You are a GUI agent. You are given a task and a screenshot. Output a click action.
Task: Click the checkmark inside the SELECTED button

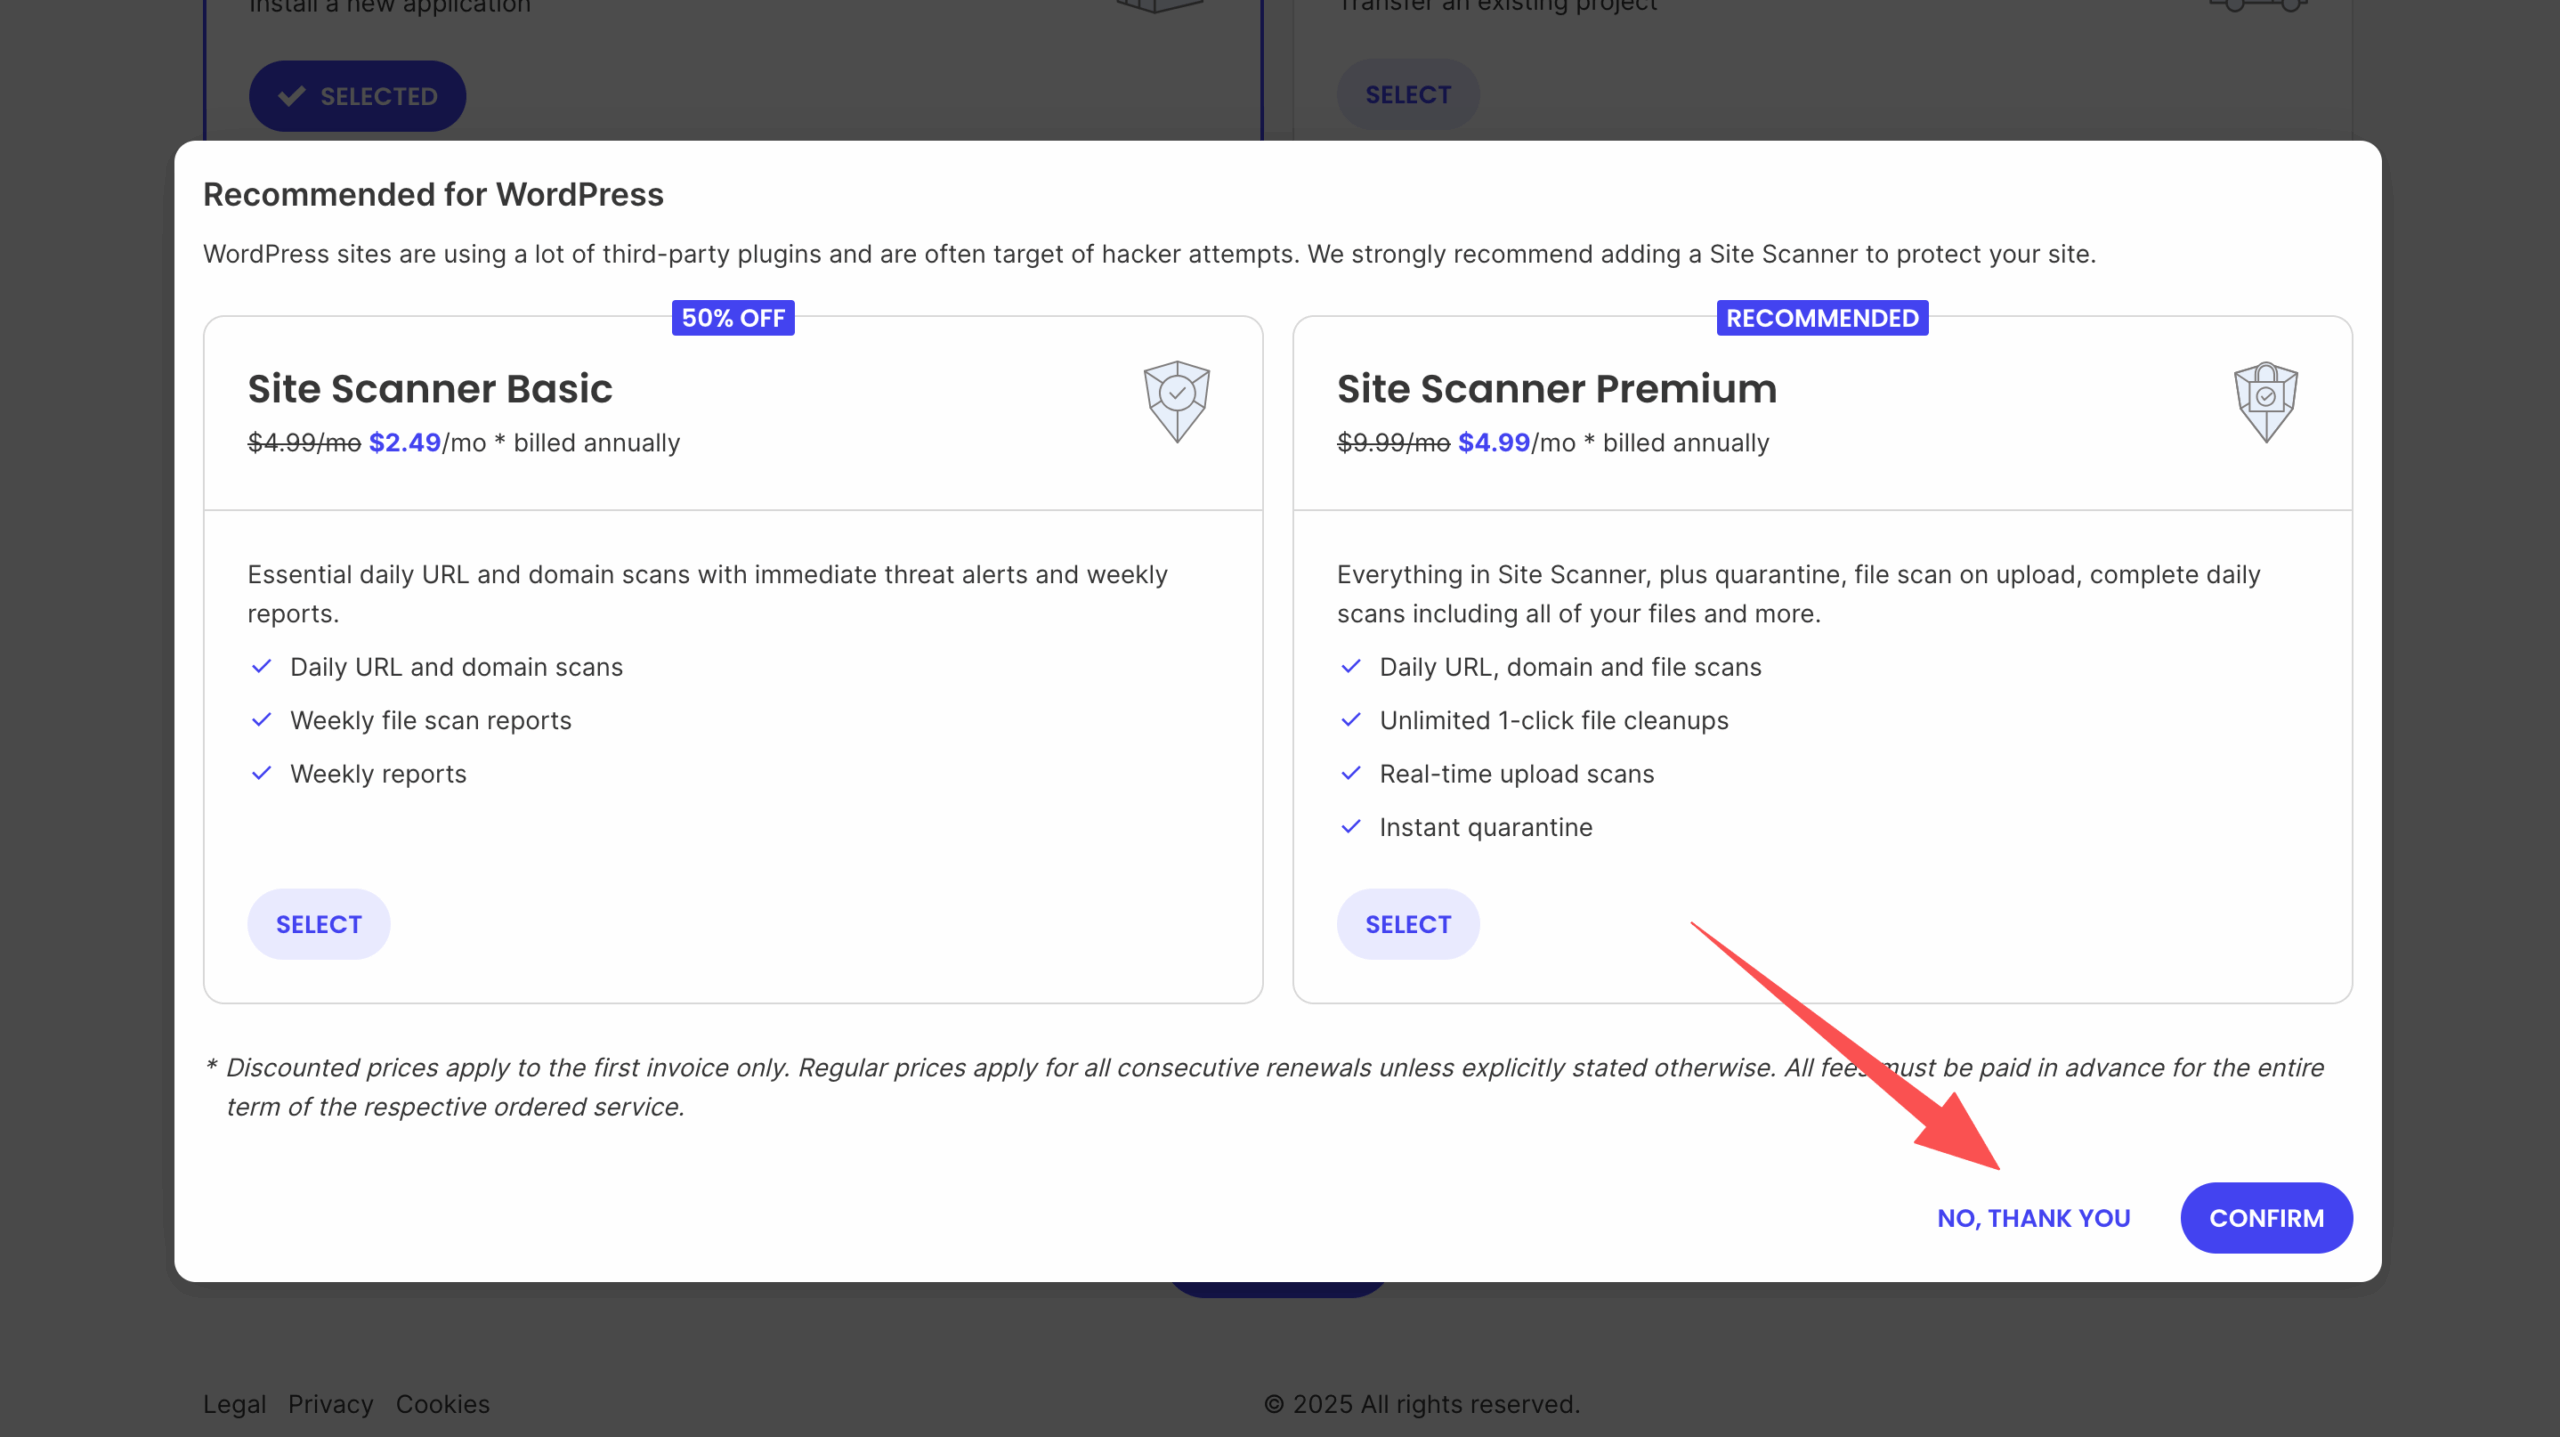pyautogui.click(x=292, y=96)
